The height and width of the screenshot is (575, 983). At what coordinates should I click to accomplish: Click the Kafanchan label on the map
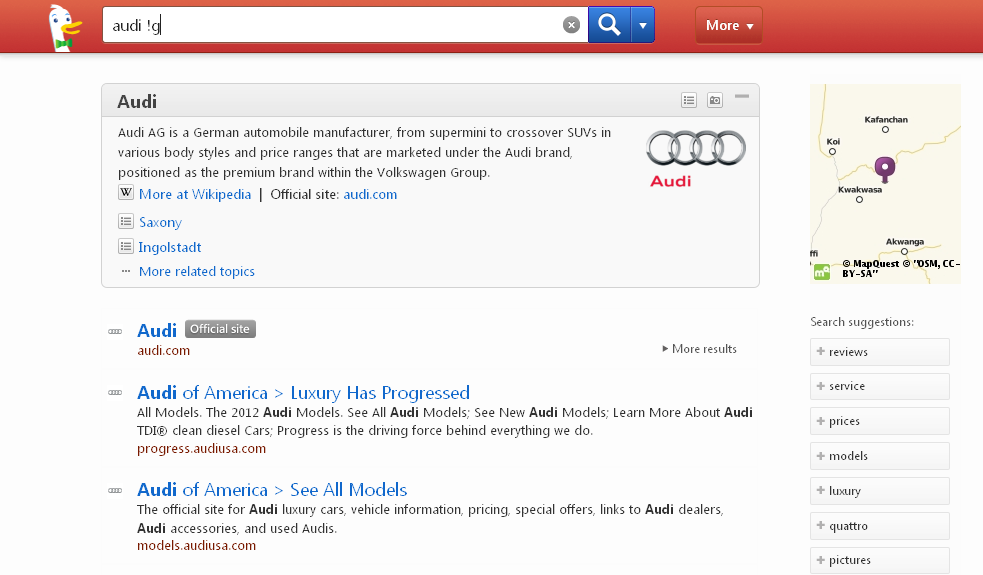[x=886, y=119]
